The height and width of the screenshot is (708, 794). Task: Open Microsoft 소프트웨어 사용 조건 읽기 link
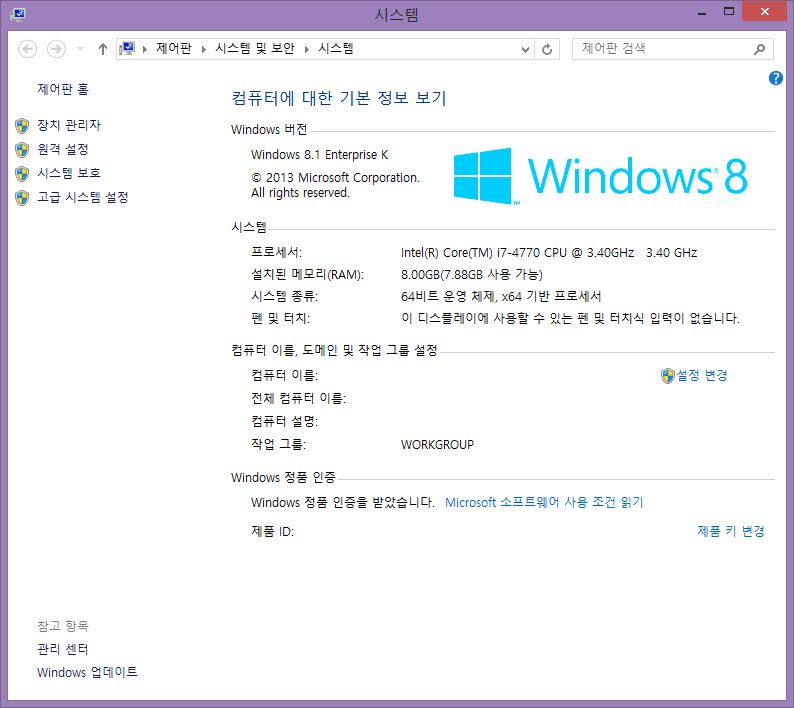[544, 502]
